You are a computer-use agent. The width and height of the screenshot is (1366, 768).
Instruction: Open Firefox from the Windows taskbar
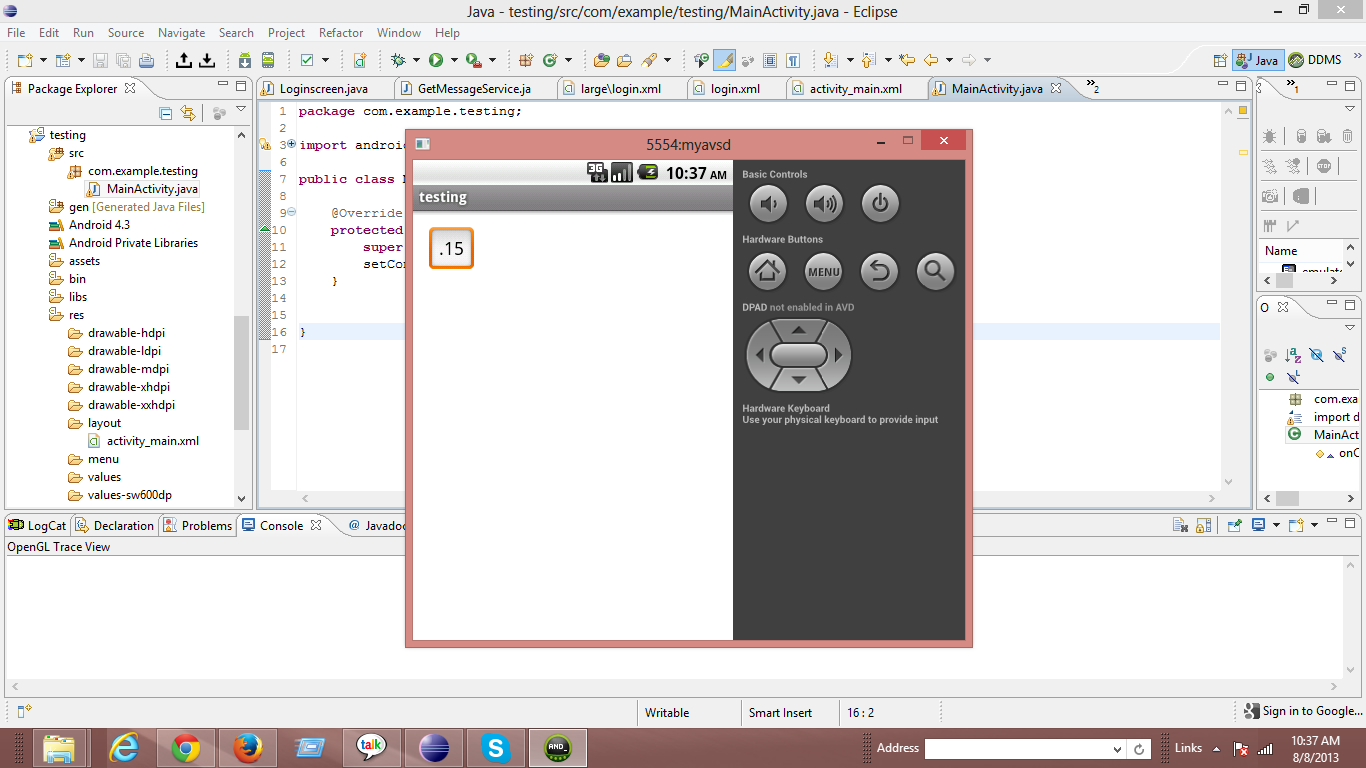tap(247, 747)
